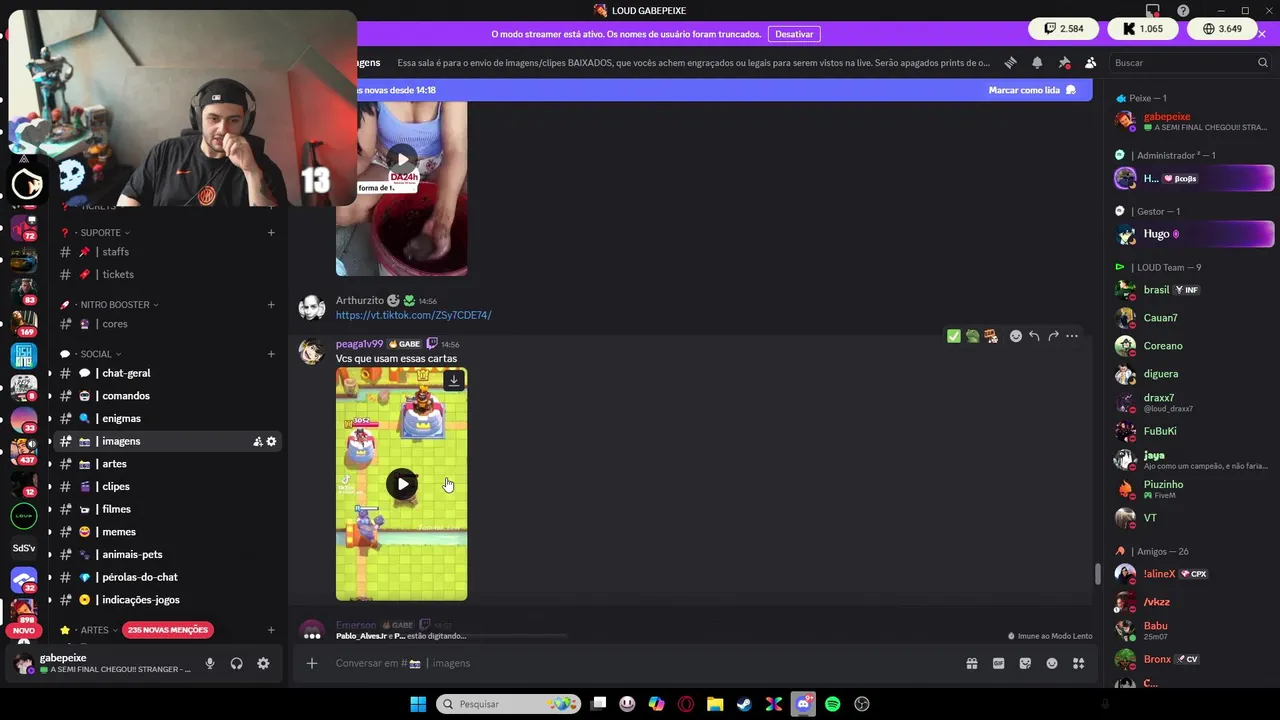Open the SdS'v server
1280x720 pixels.
coord(23,548)
